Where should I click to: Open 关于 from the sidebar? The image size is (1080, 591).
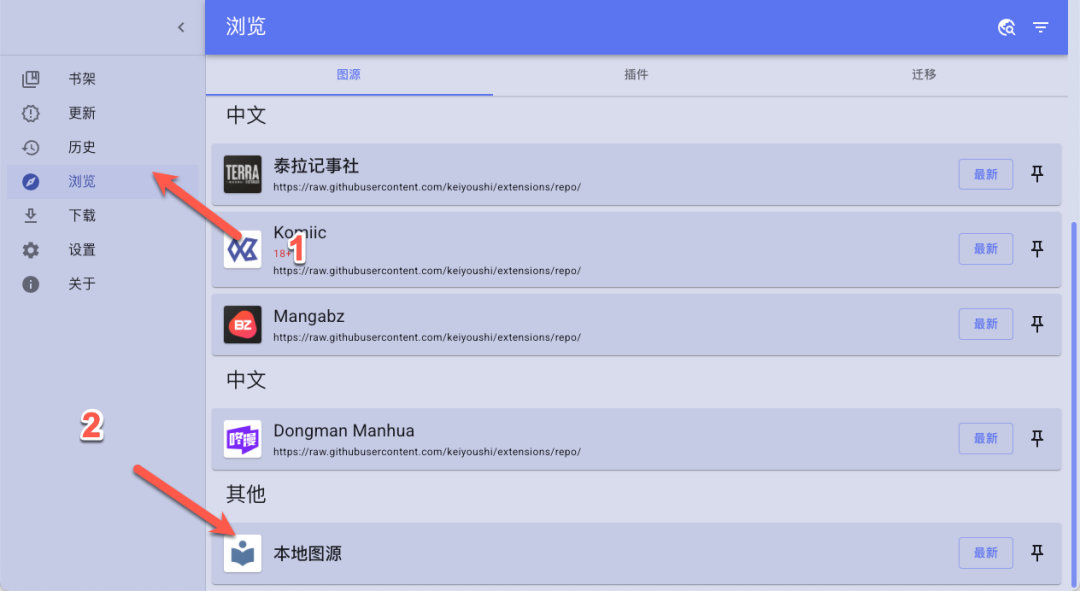tap(80, 284)
